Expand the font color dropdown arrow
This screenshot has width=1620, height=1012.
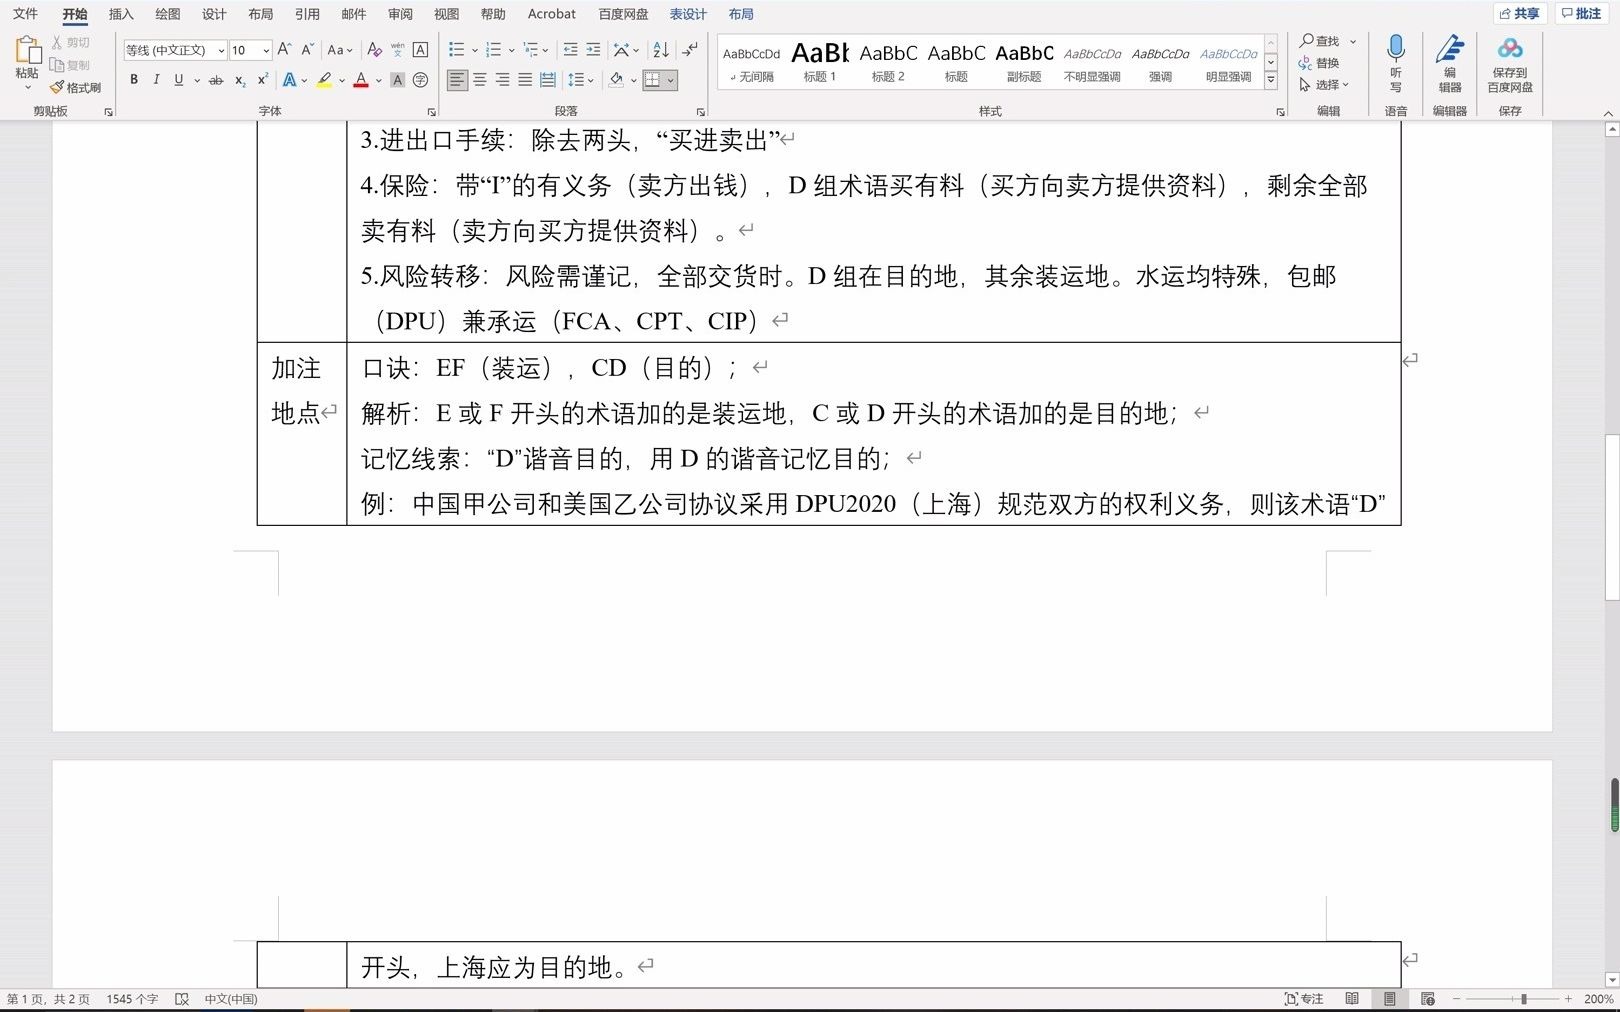coord(379,80)
